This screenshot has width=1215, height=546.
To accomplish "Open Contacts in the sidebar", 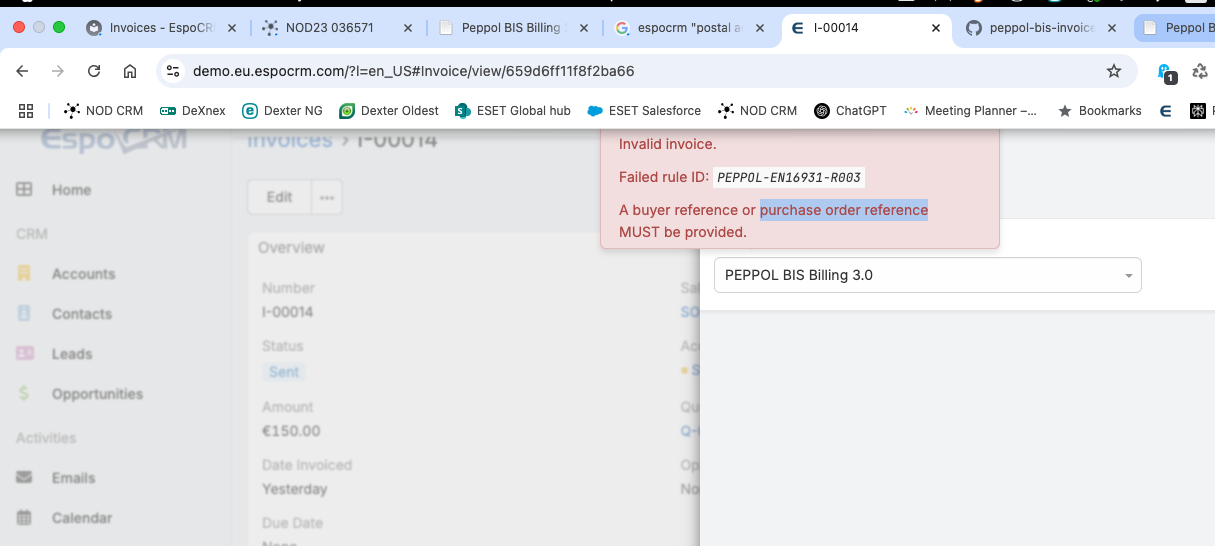I will [x=81, y=314].
